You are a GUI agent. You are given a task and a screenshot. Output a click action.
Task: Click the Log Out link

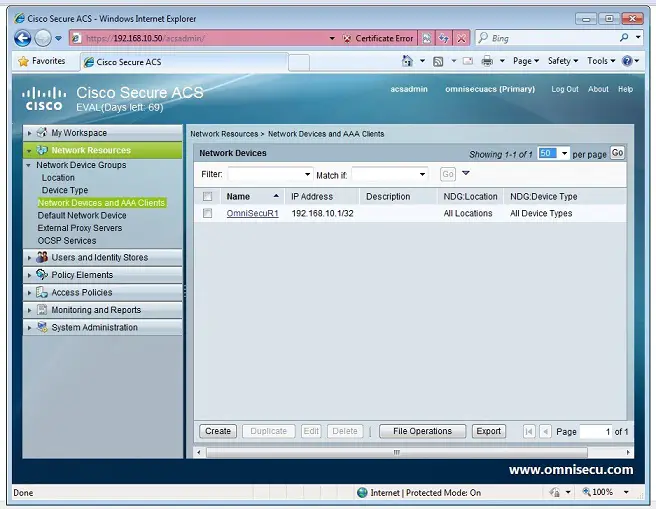564,89
